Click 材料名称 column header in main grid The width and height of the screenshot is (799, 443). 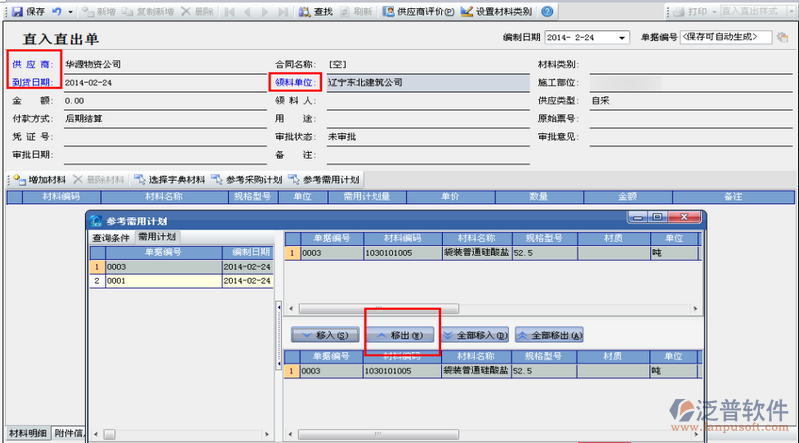pos(164,197)
